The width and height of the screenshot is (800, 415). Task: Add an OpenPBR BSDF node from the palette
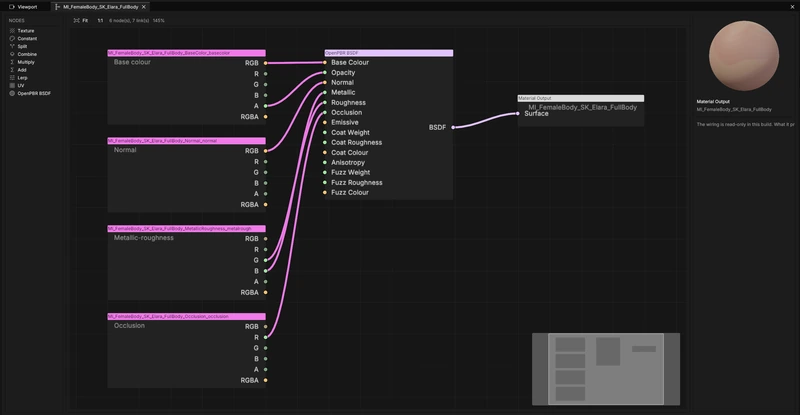click(x=30, y=93)
